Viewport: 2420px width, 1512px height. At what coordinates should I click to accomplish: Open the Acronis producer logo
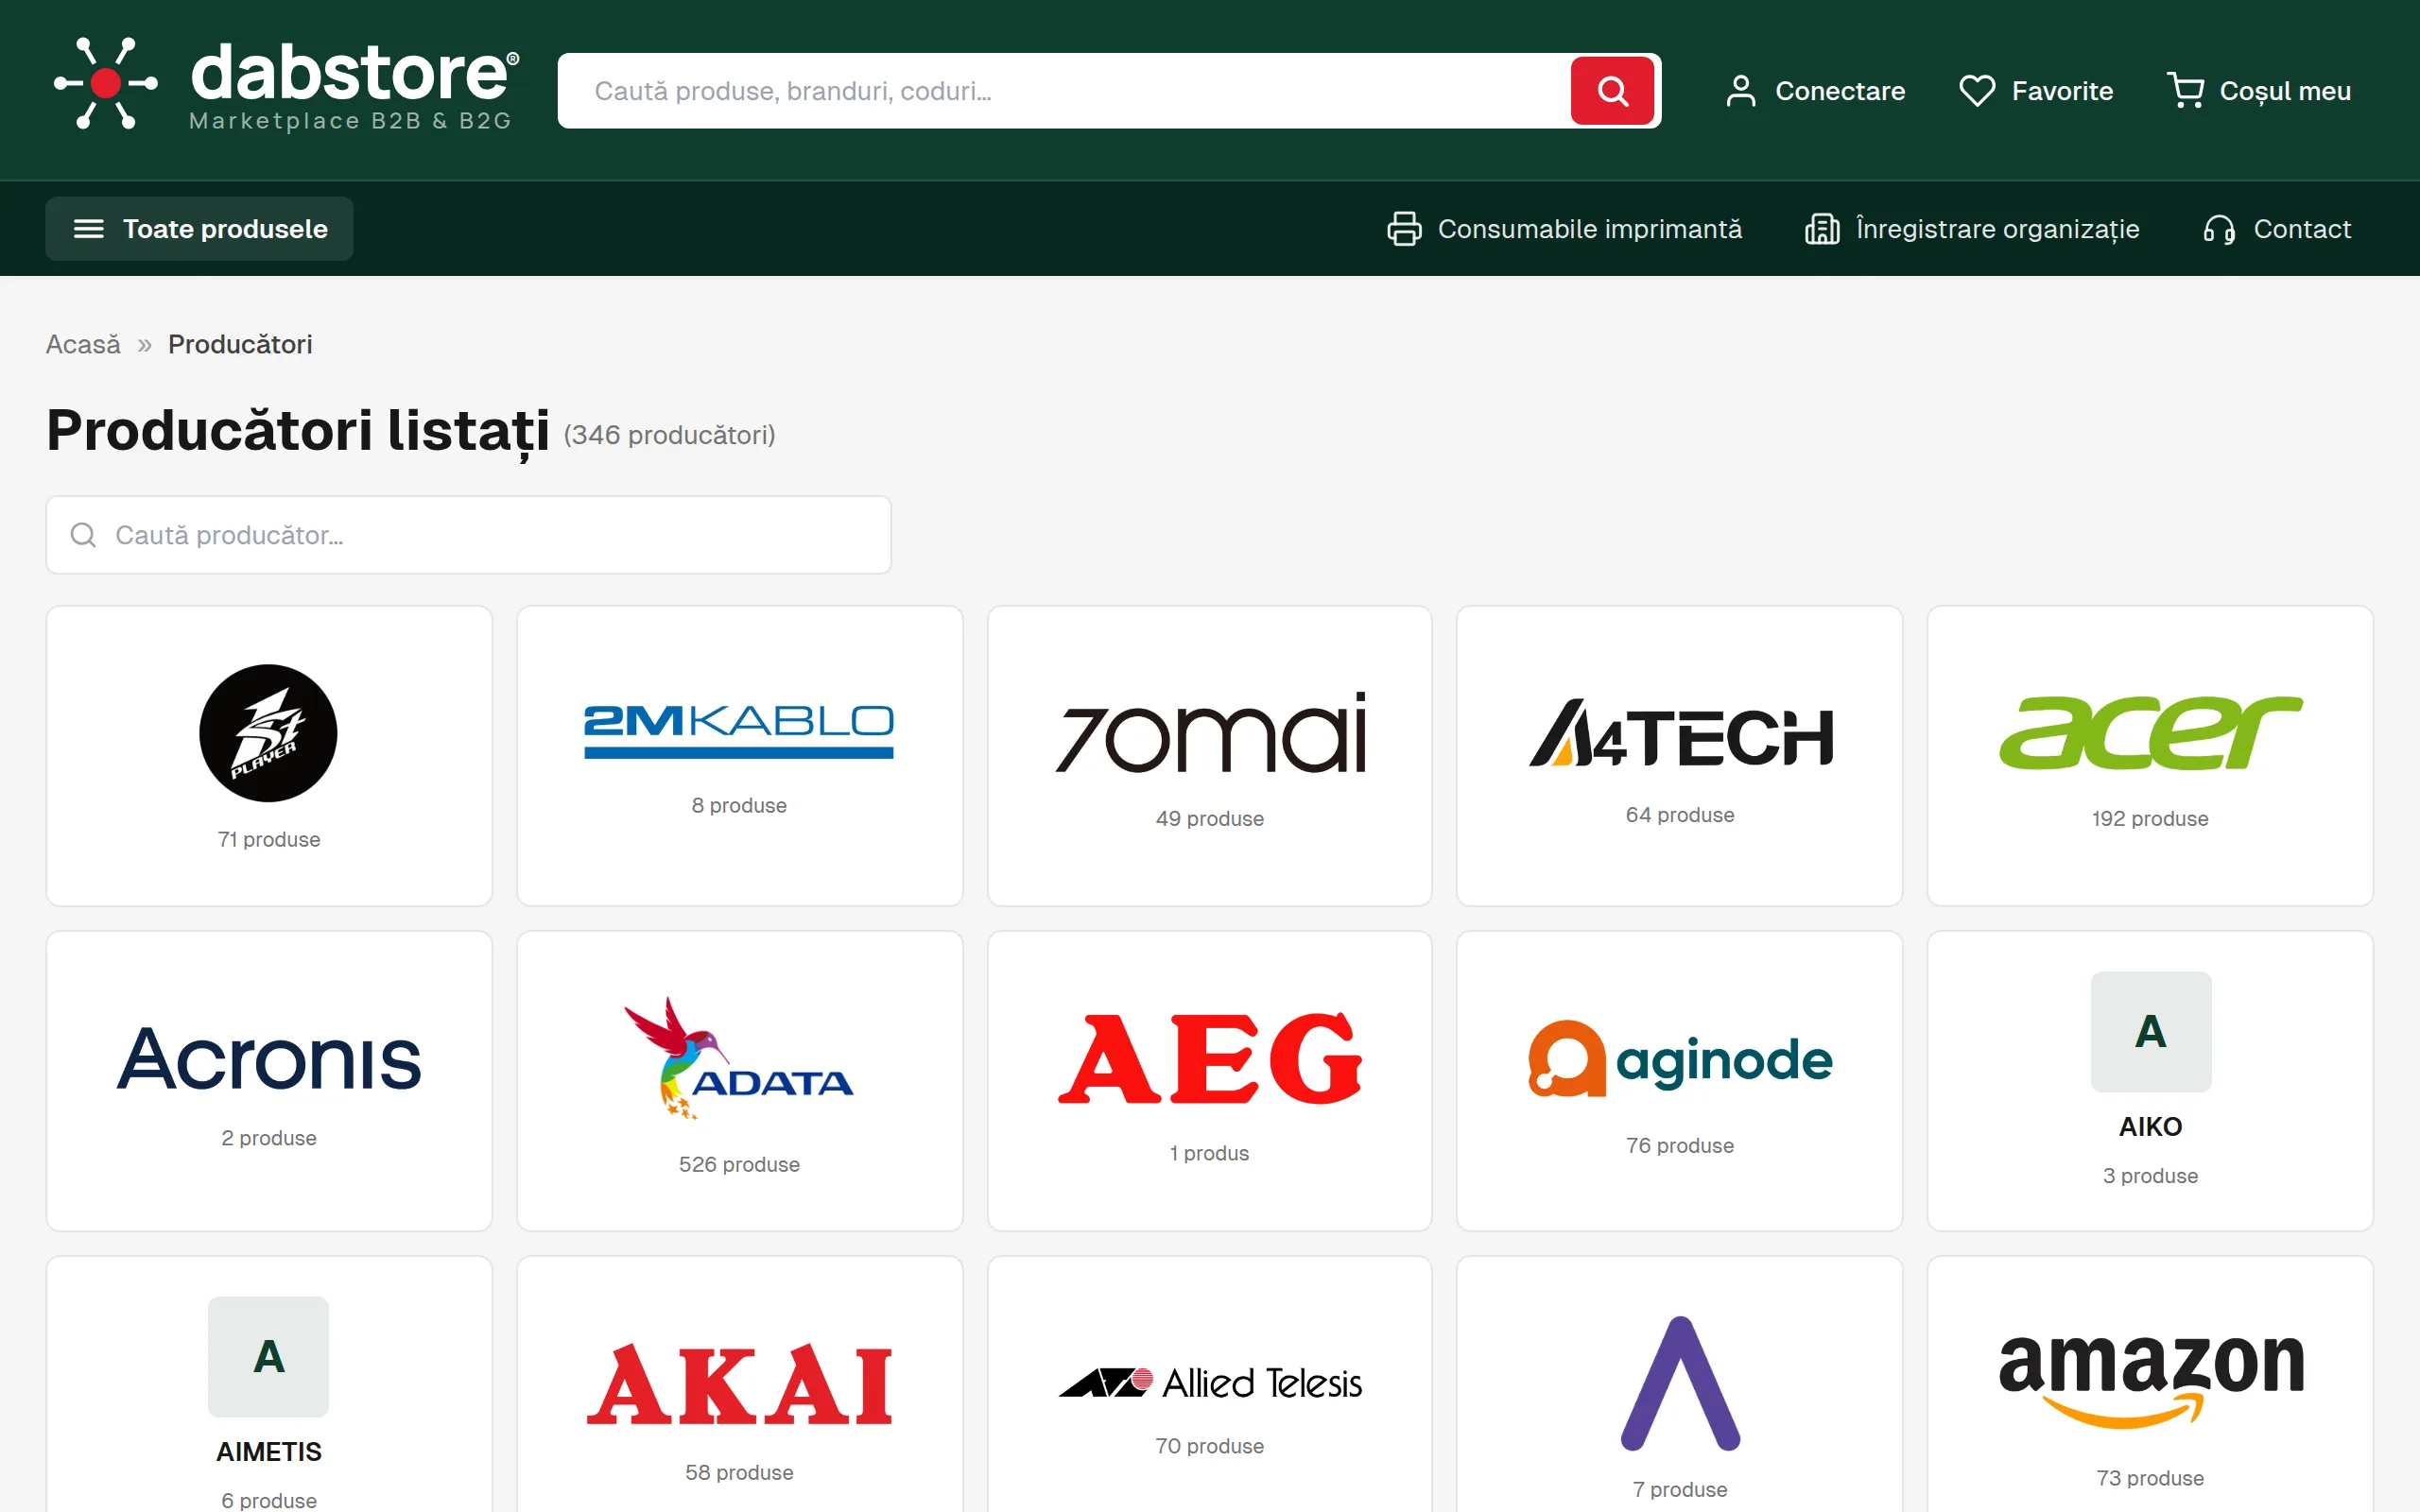pyautogui.click(x=269, y=1058)
